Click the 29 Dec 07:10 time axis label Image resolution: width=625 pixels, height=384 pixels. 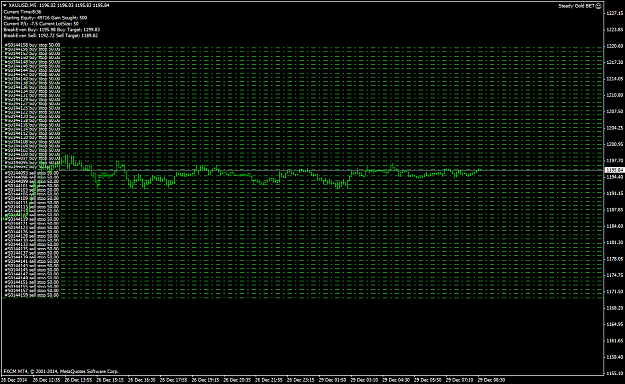coord(460,380)
